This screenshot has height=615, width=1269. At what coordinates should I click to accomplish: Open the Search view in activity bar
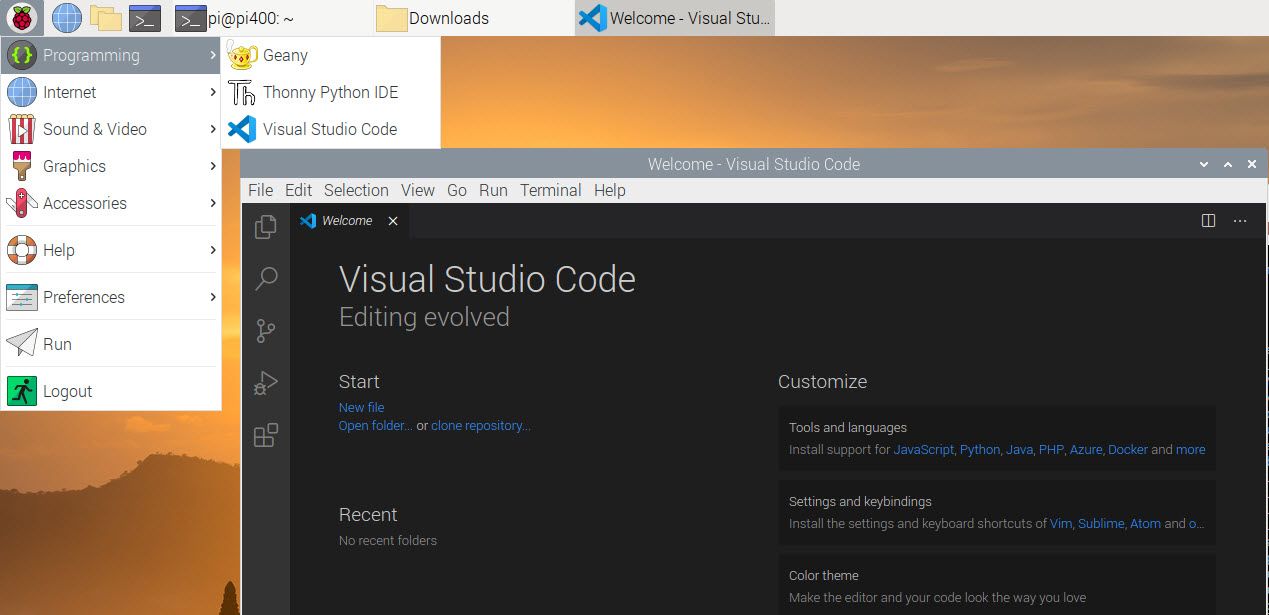[266, 279]
